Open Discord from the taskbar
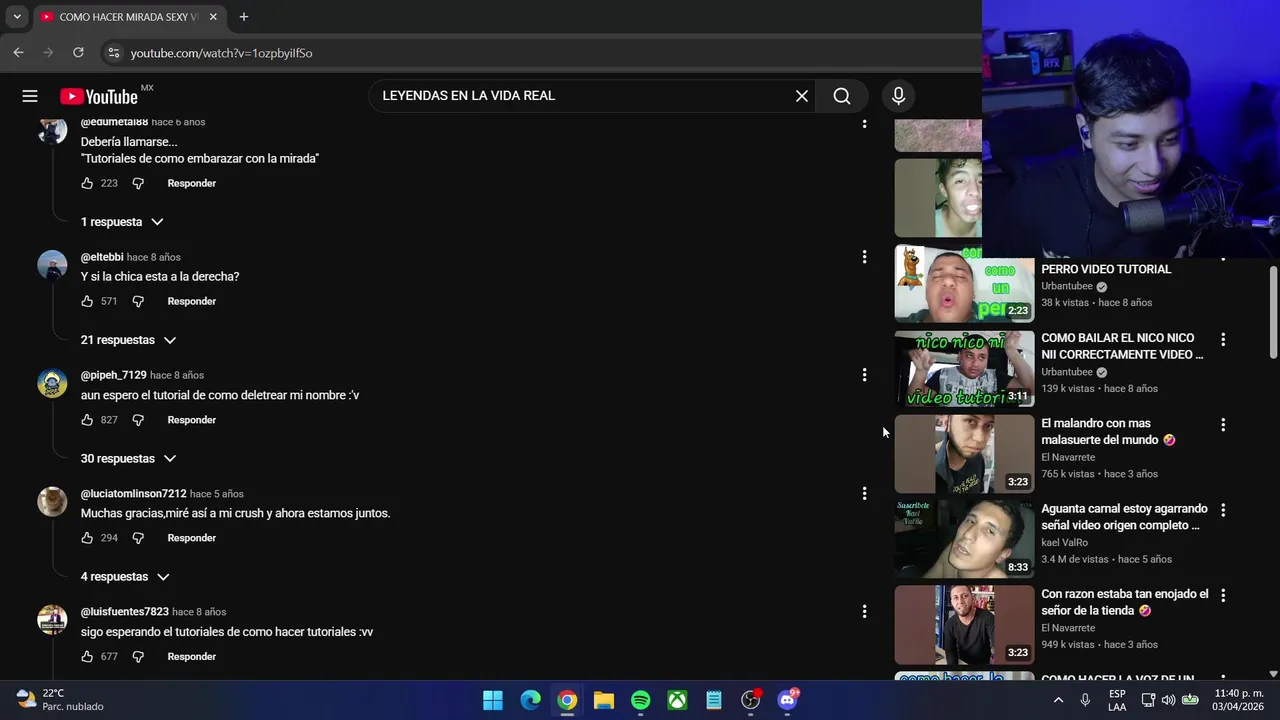 coord(788,700)
